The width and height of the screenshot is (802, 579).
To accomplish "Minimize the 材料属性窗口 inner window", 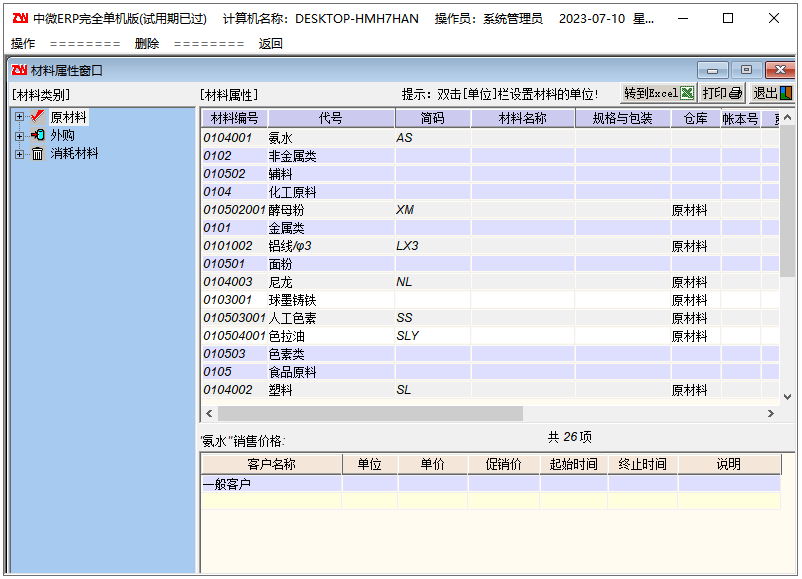I will point(712,70).
